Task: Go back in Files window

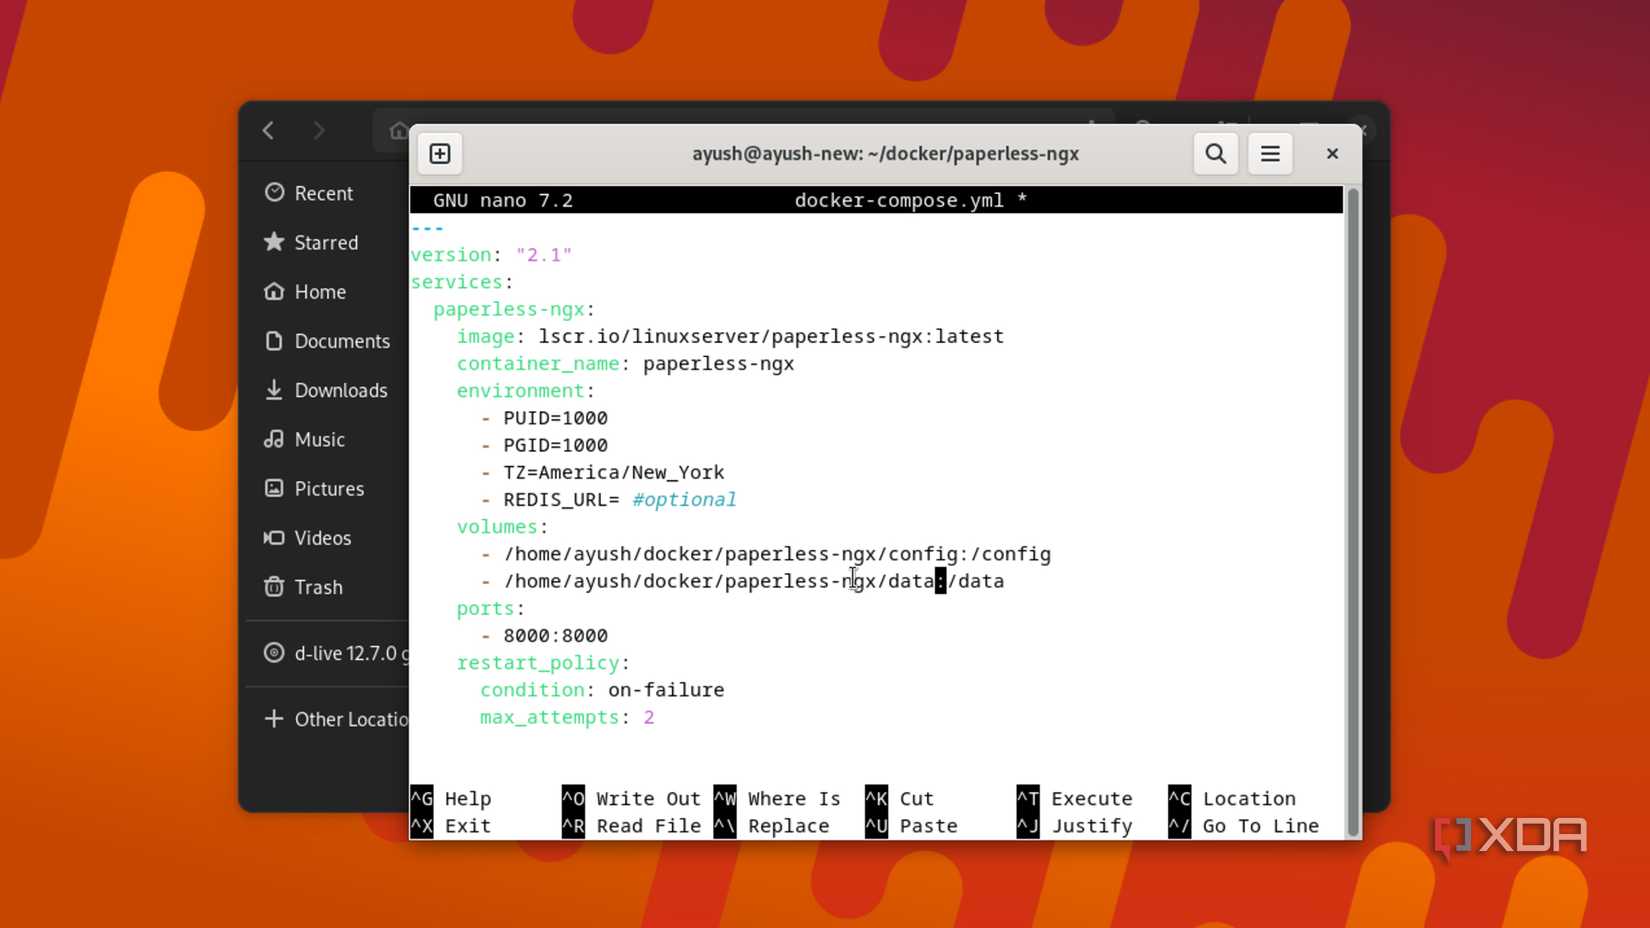Action: 268,130
